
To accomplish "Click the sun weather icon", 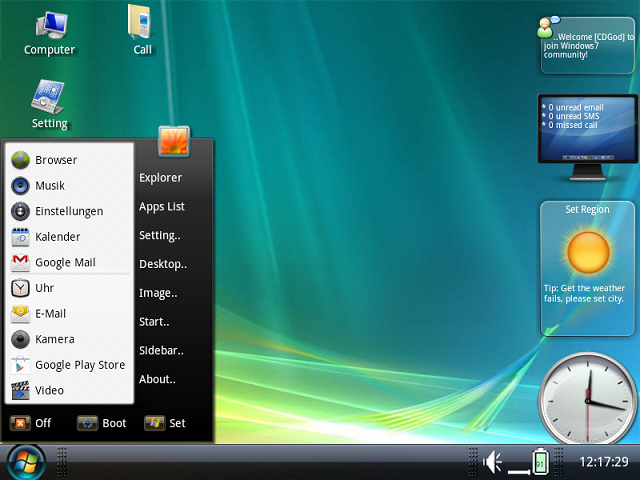I will (588, 252).
